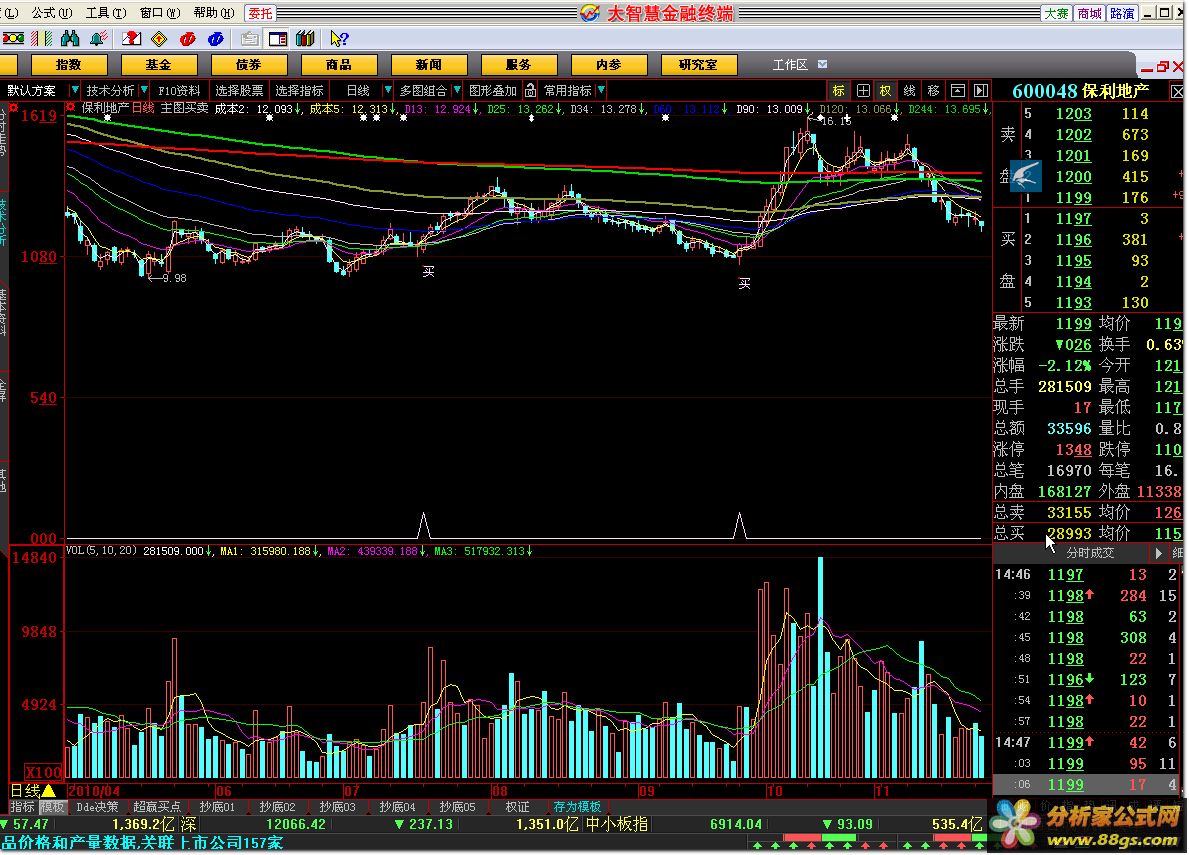Expand the 技术分析 dropdown arrow
The image size is (1189, 855).
[143, 91]
